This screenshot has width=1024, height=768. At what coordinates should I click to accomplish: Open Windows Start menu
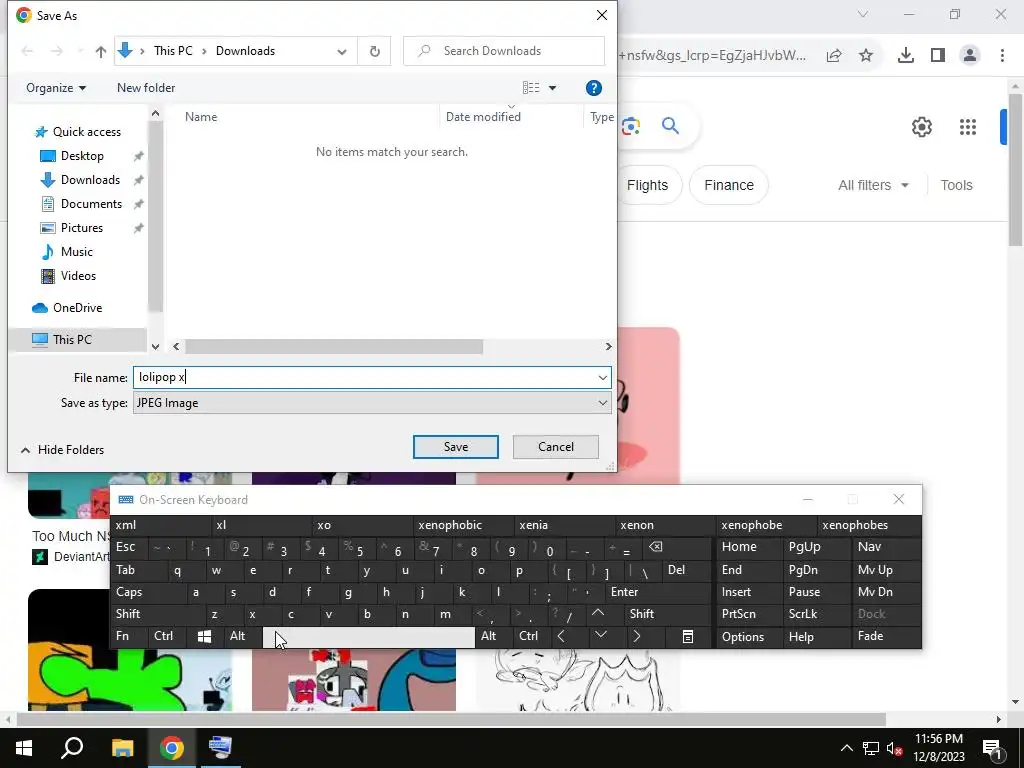point(24,748)
